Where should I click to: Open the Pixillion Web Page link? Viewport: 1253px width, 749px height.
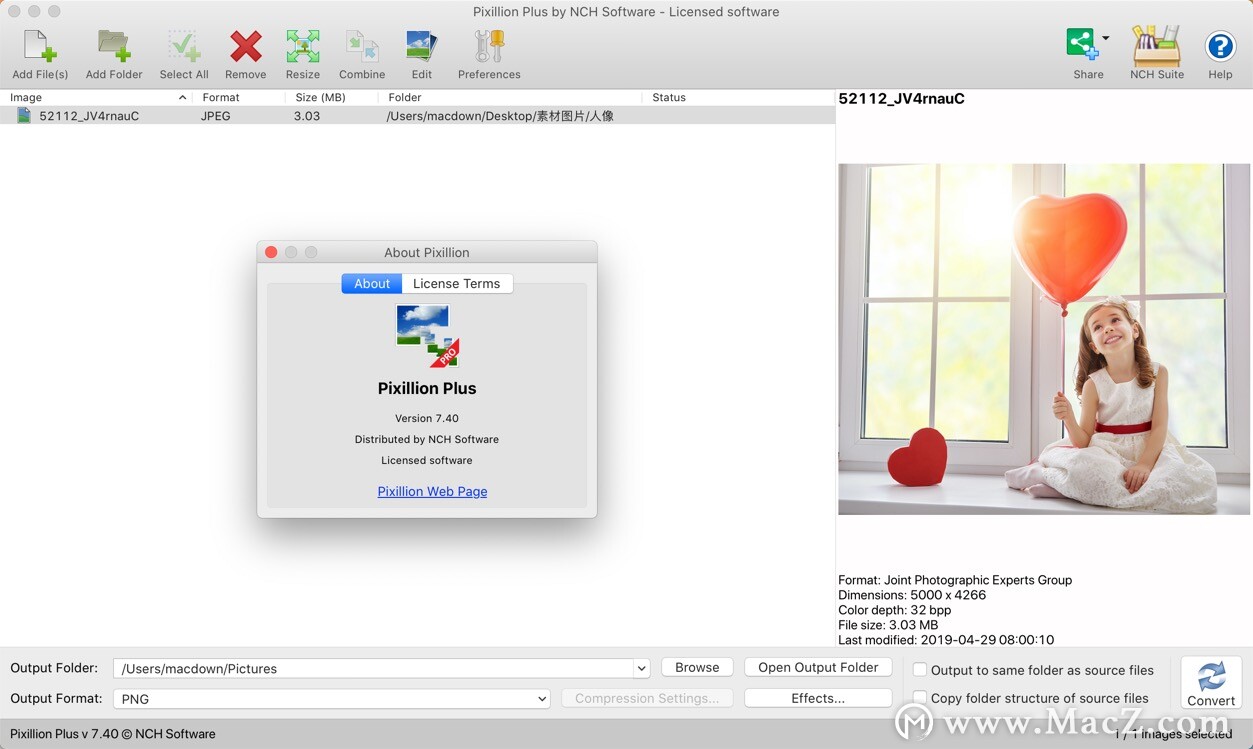(432, 491)
